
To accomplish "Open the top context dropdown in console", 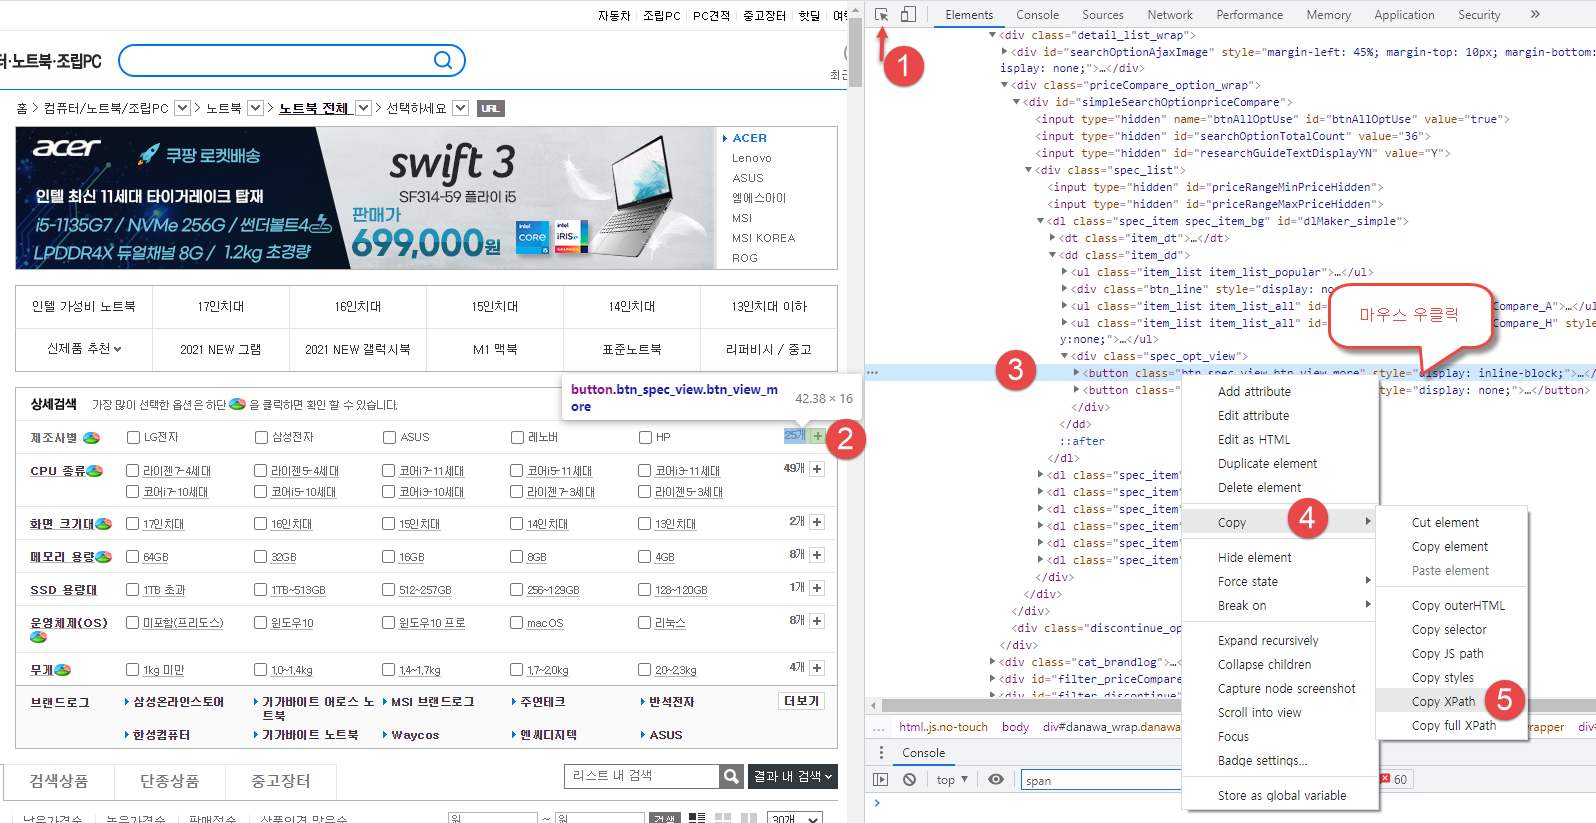I will [x=952, y=780].
